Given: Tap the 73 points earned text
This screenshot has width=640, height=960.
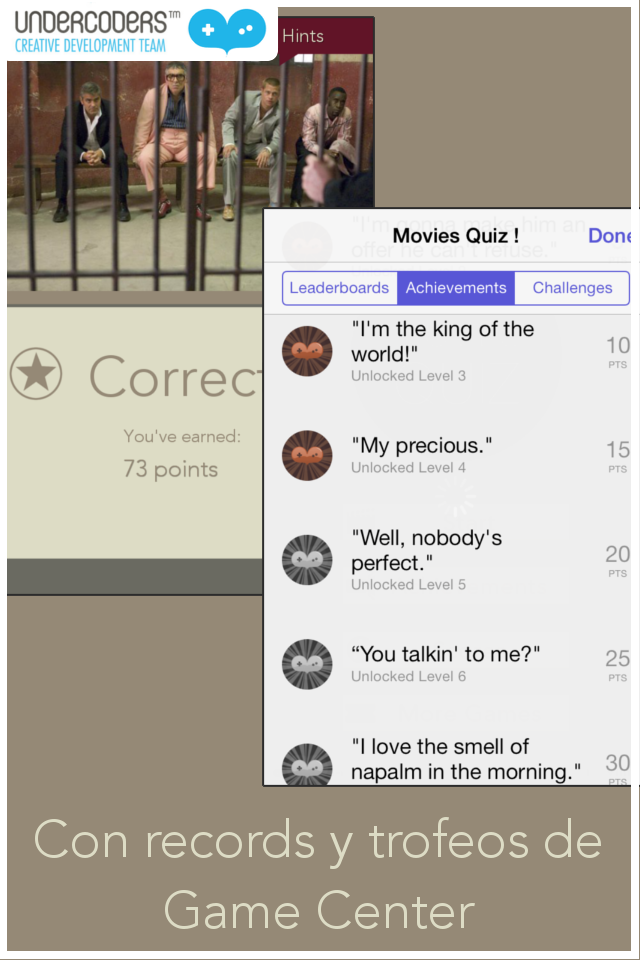Looking at the screenshot, I should pos(170,469).
